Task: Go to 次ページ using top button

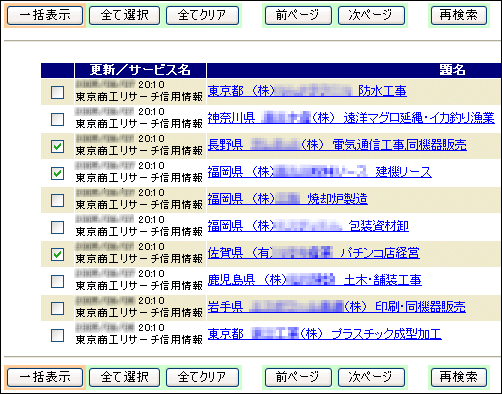Action: tap(371, 15)
